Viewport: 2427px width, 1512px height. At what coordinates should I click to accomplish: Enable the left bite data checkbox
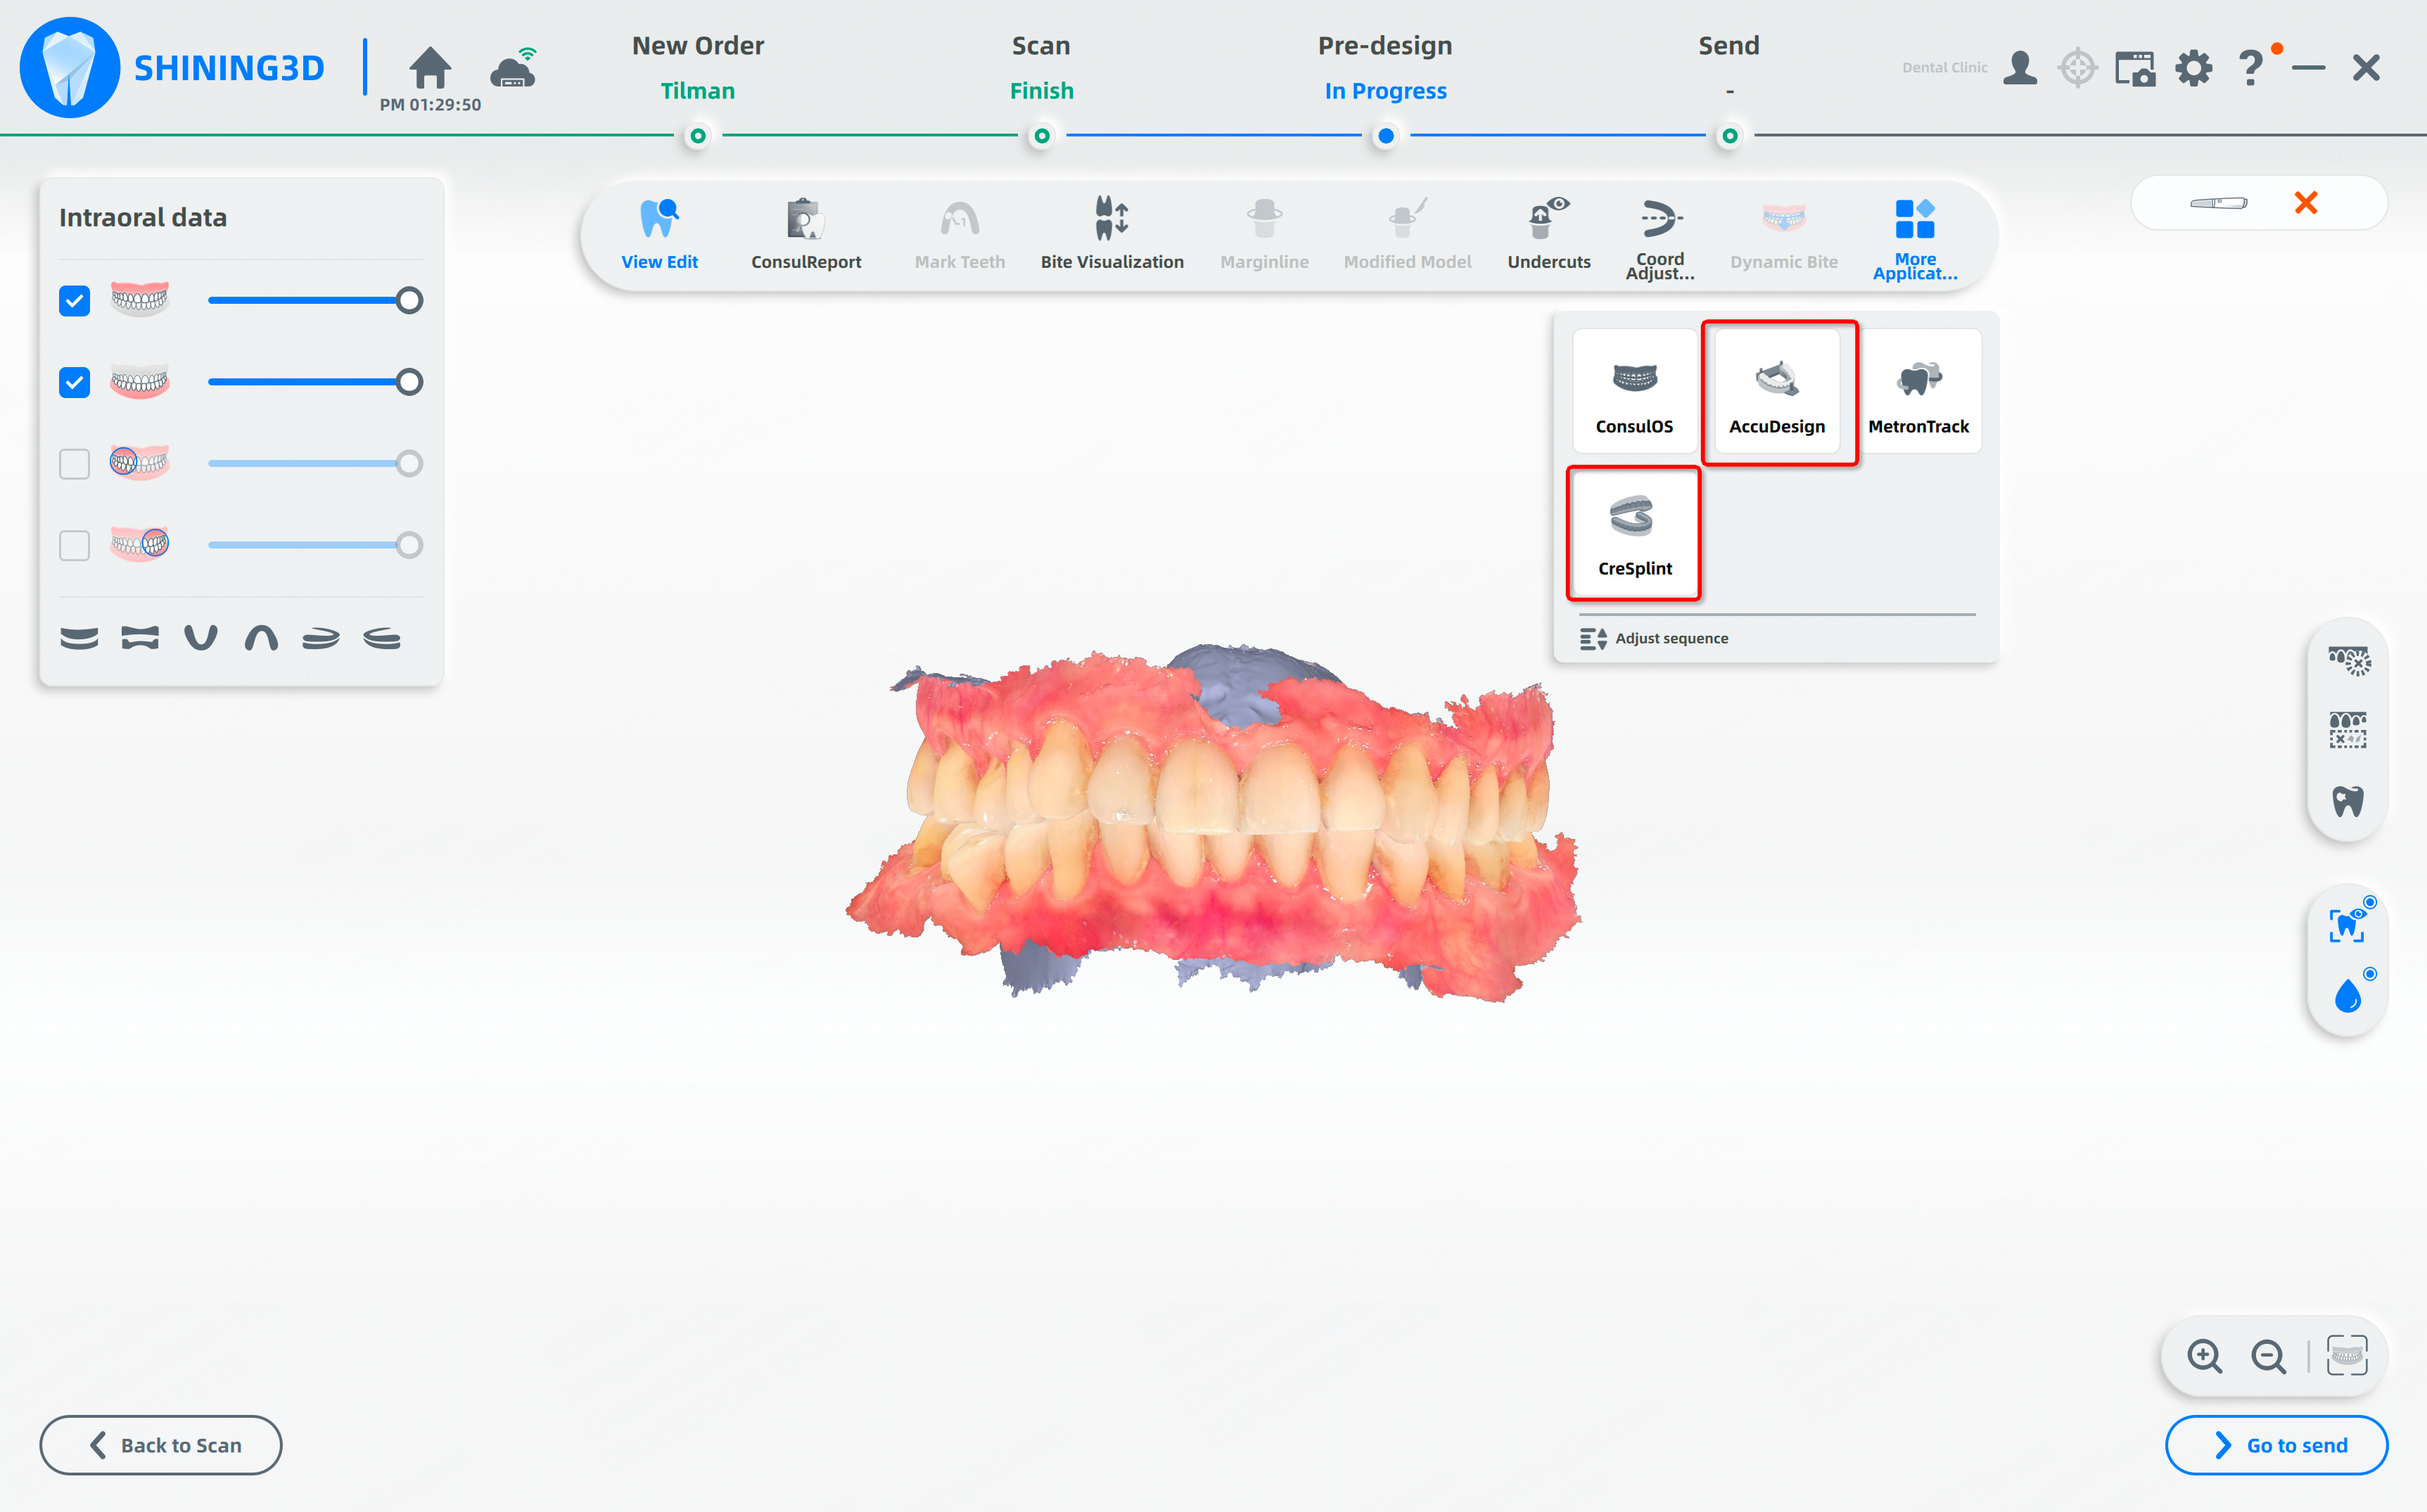(x=74, y=464)
